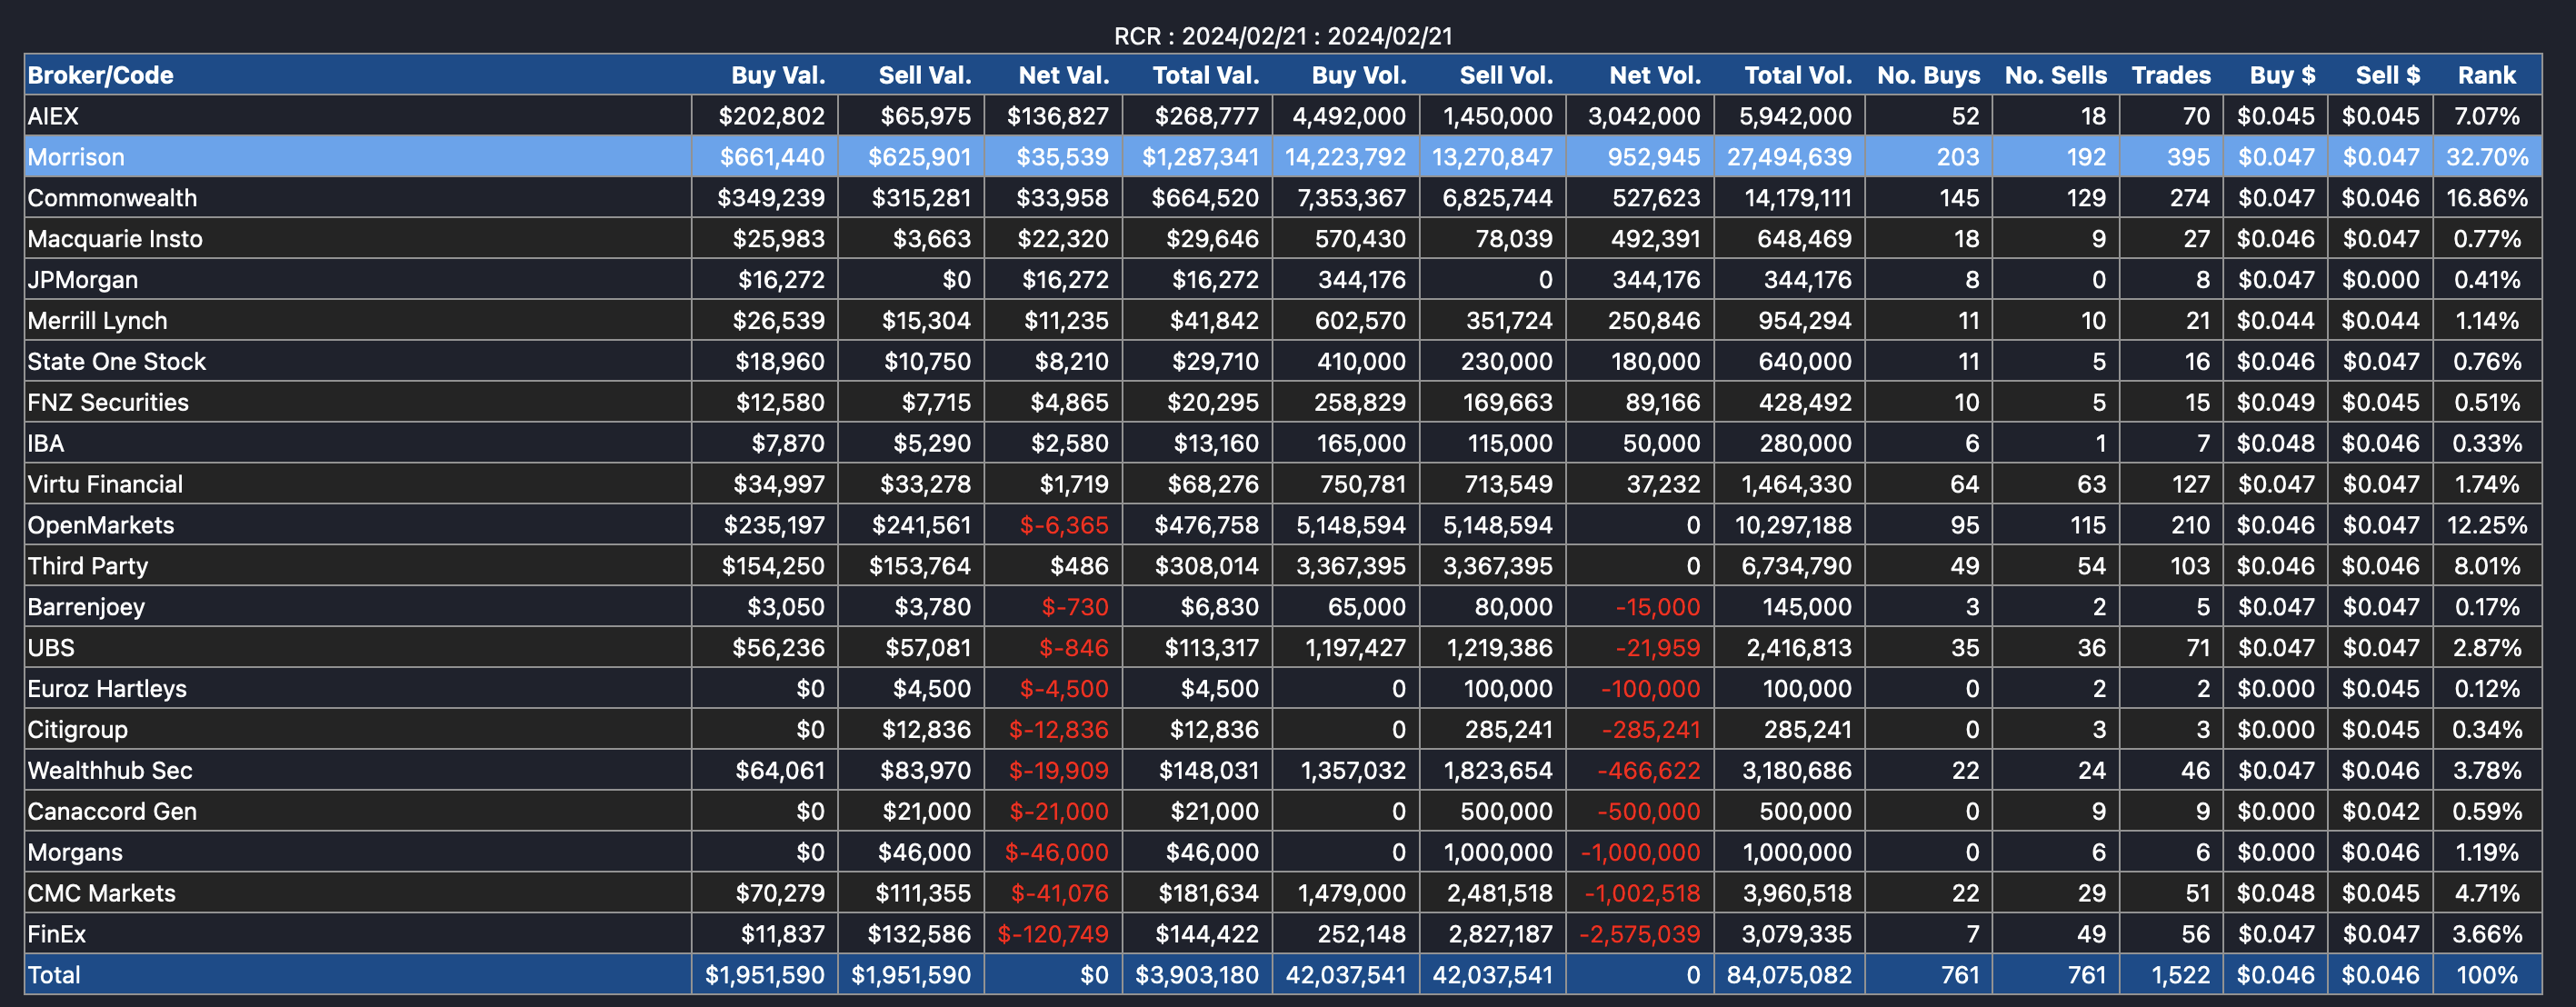Screen dimensions: 2576x1007
Task: Click Wealthhub Sec net volume -466,622
Action: click(1649, 772)
